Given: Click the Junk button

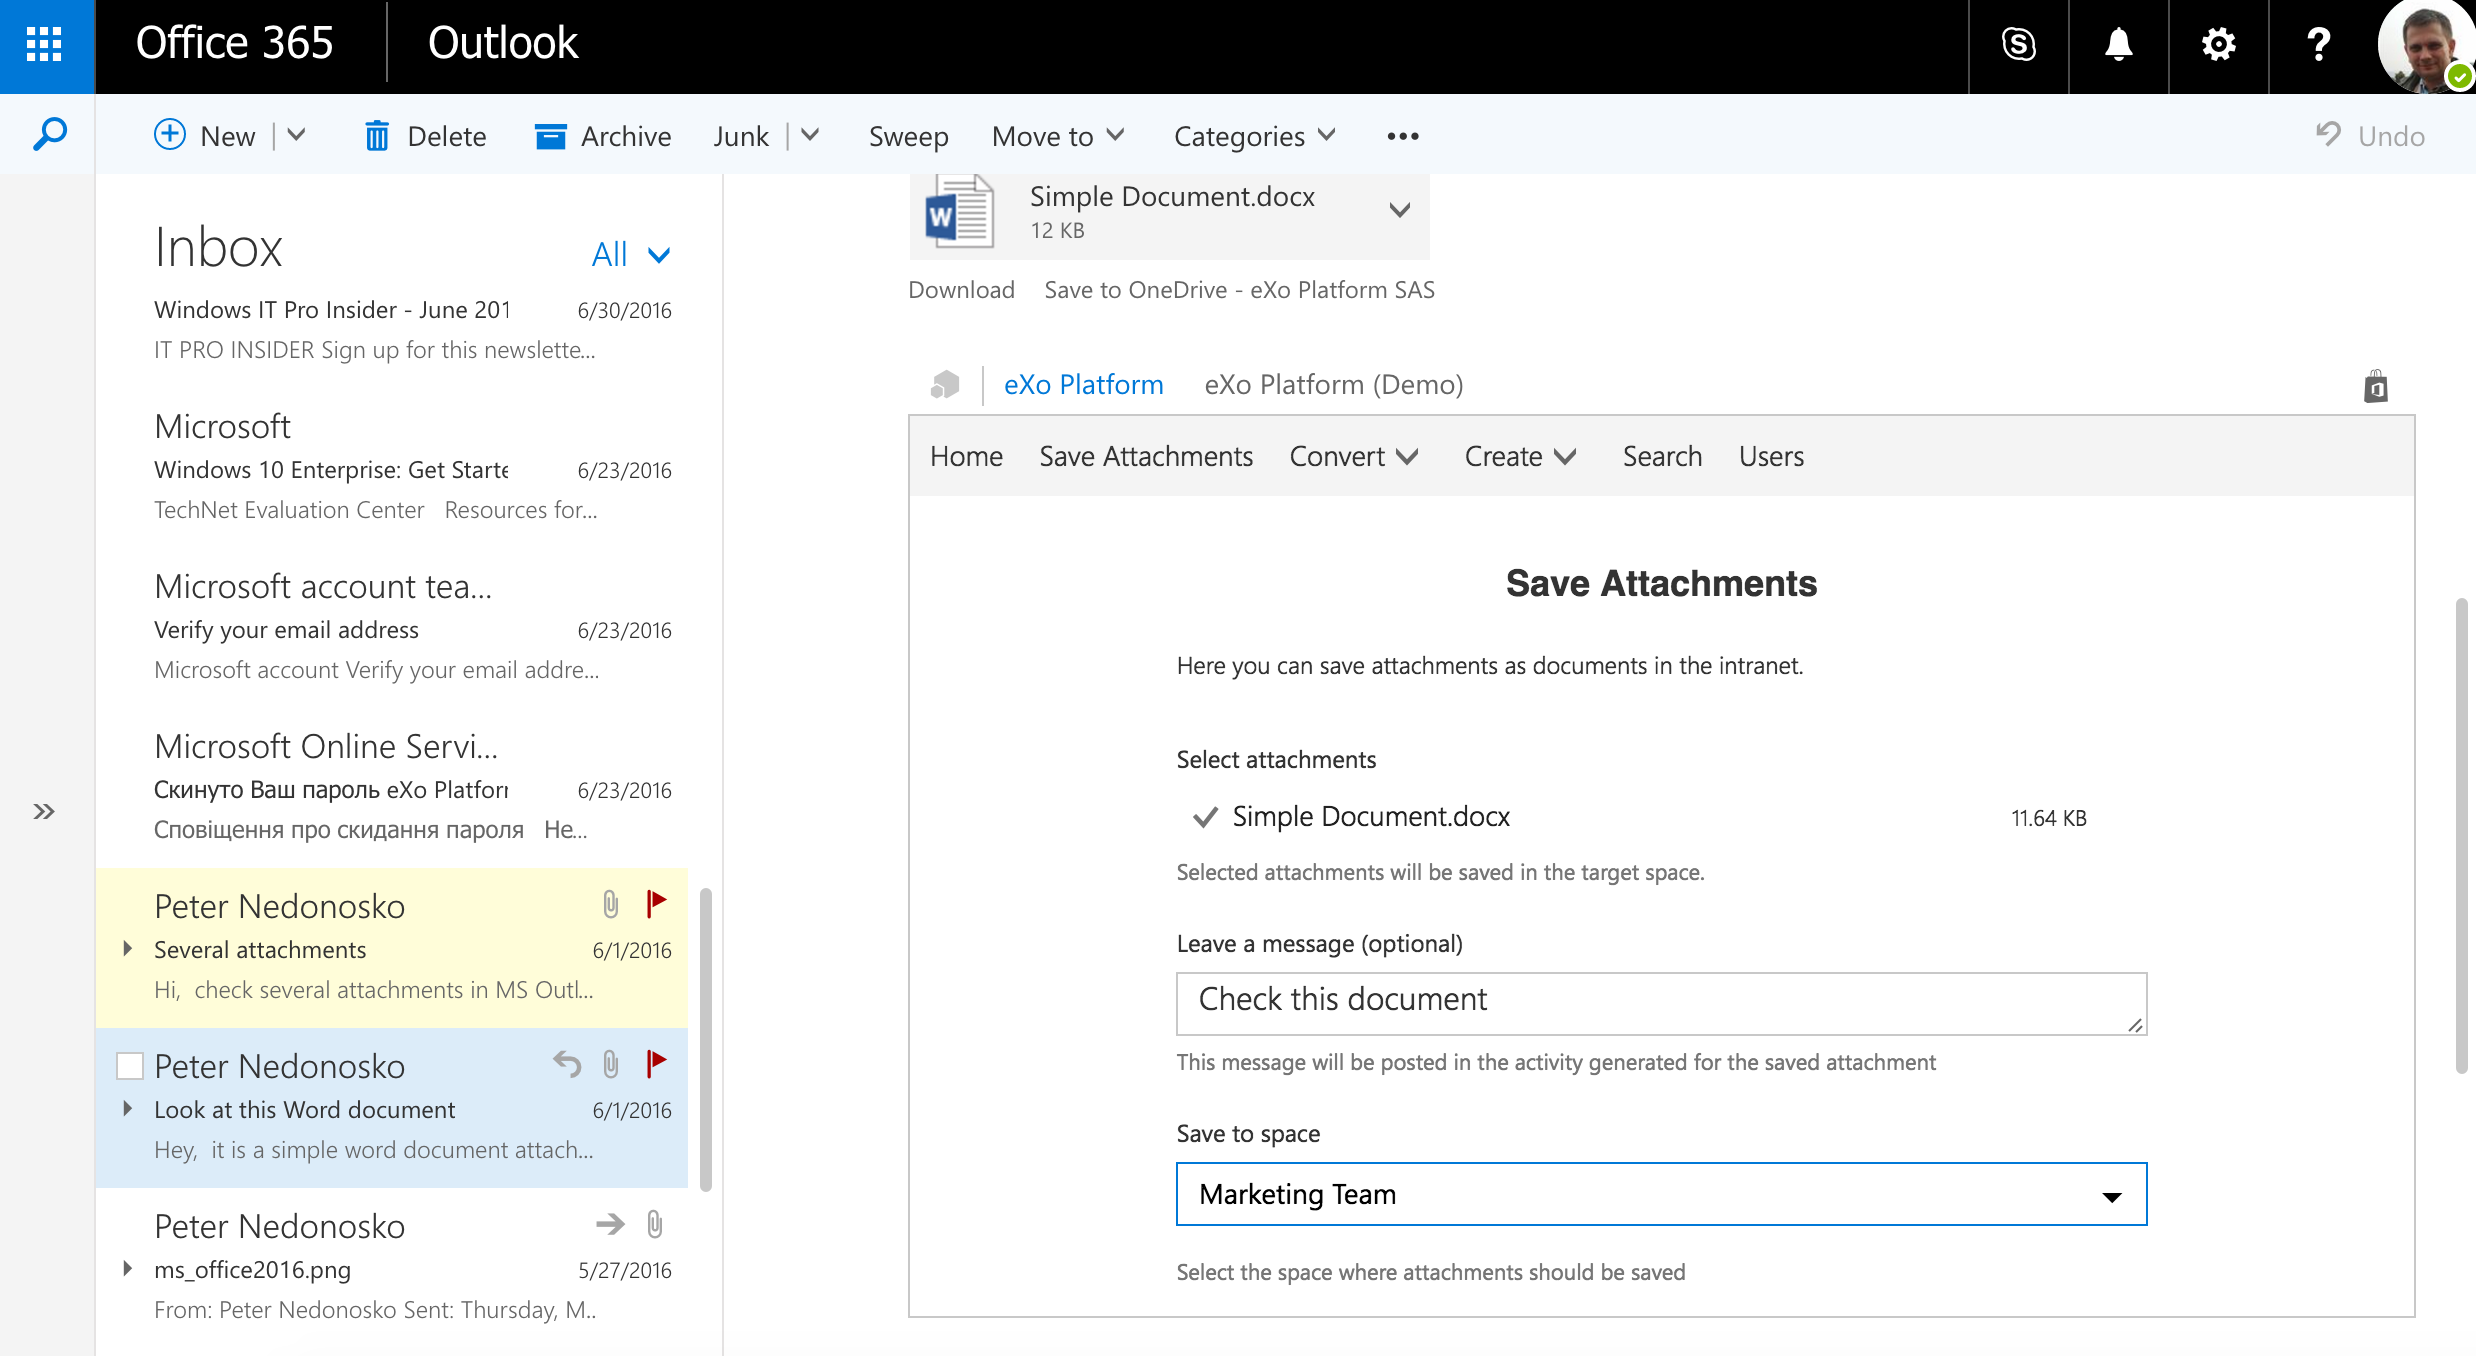Looking at the screenshot, I should click(x=740, y=136).
